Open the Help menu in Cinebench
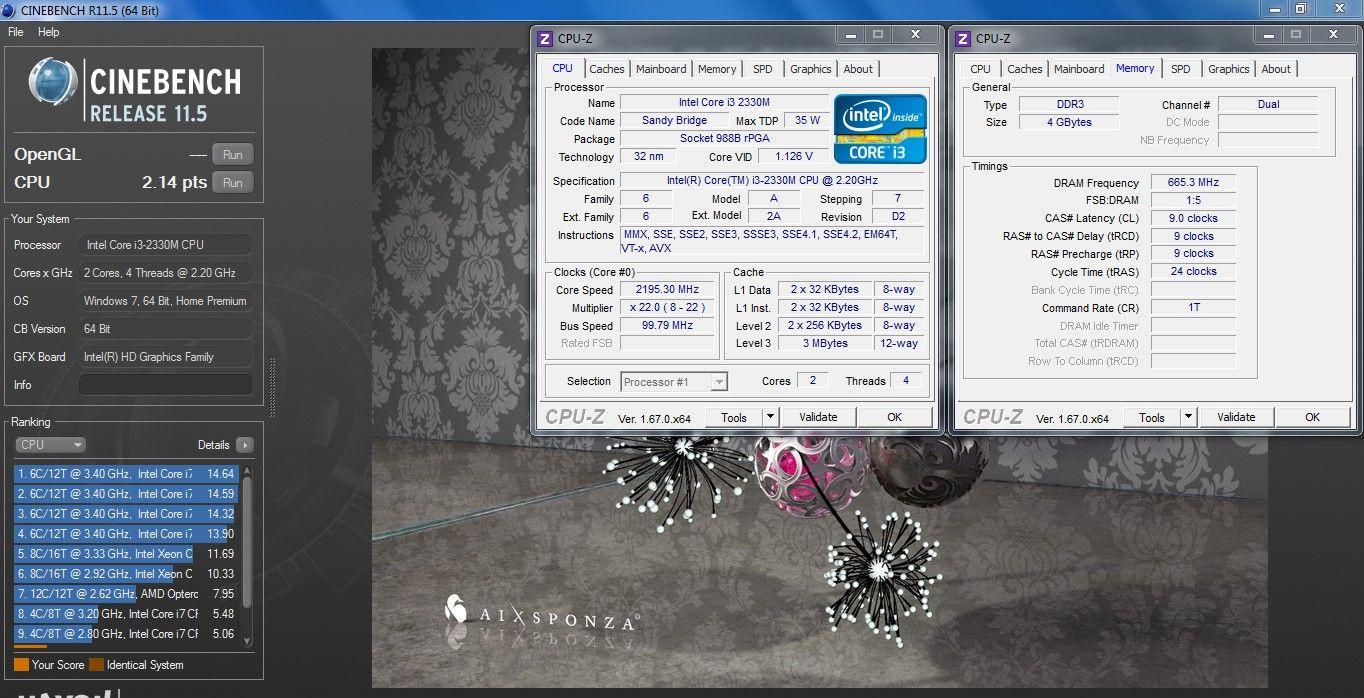1364x698 pixels. (x=49, y=32)
